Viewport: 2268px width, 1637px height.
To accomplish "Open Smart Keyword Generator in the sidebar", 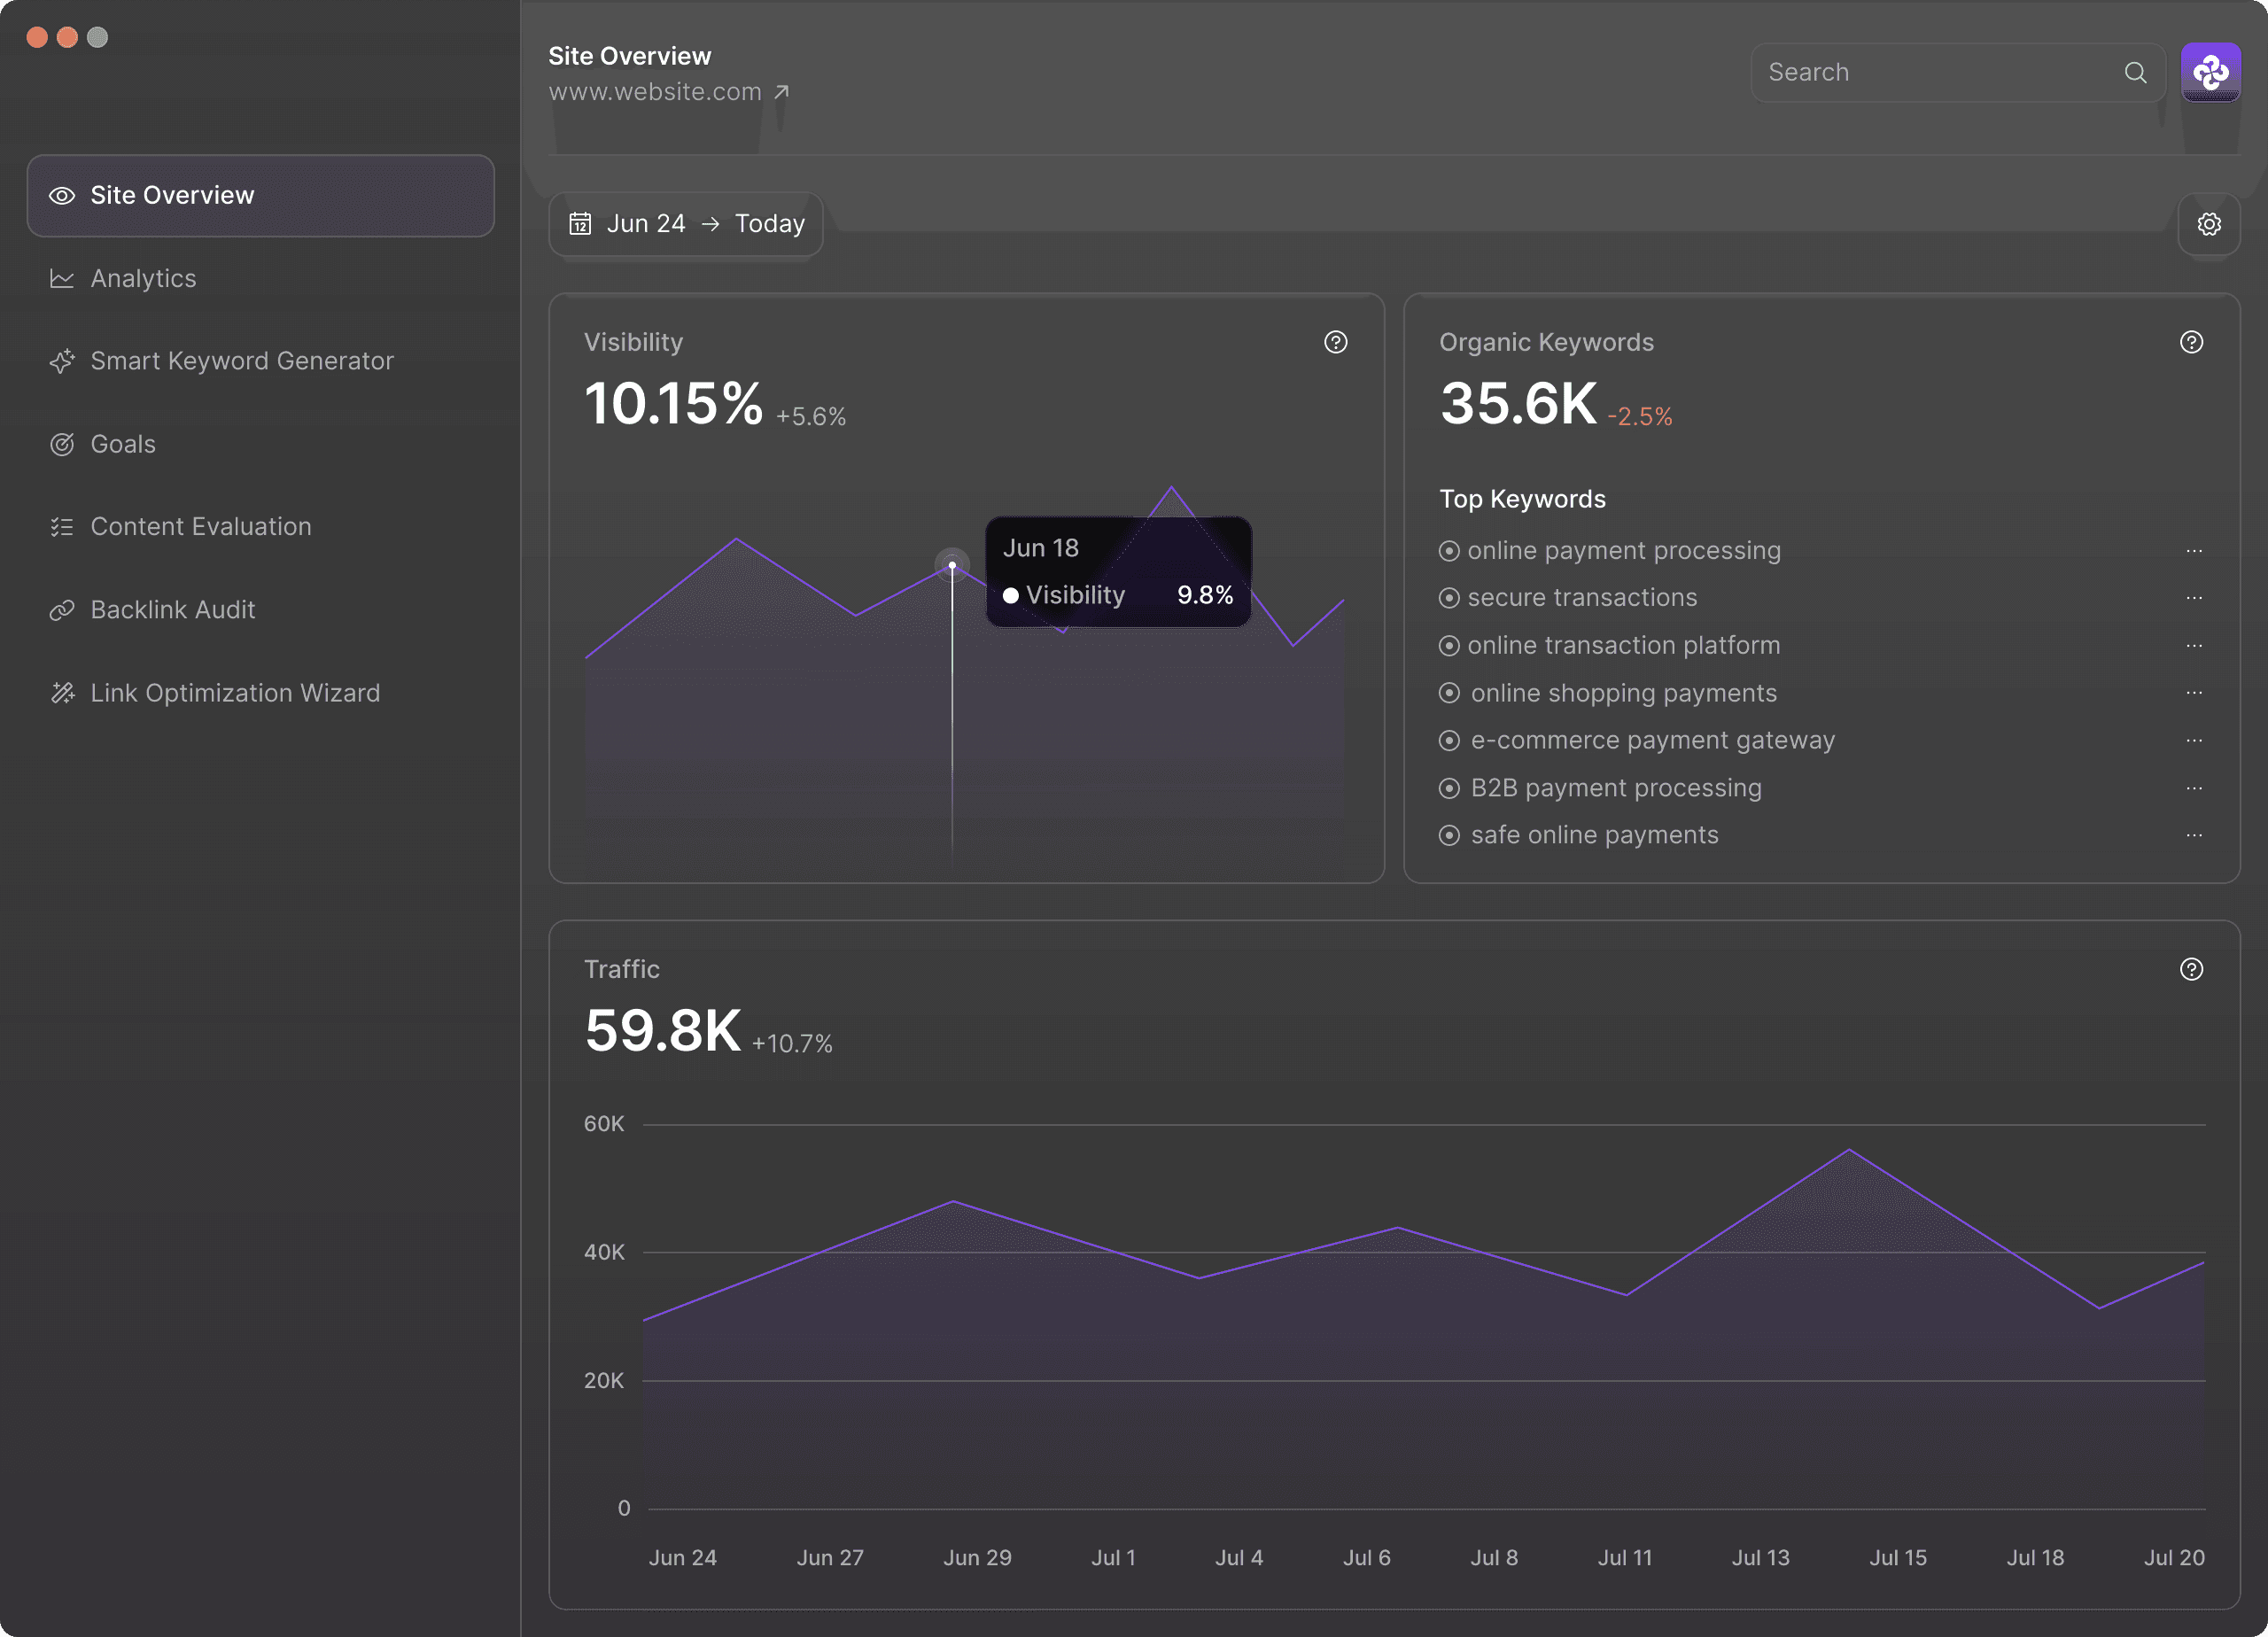I will point(241,361).
